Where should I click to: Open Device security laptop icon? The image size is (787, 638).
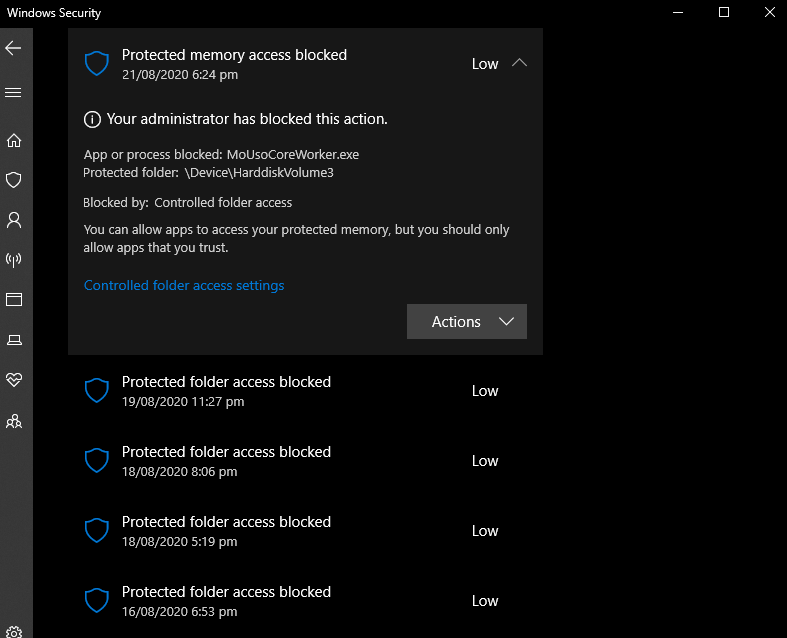point(14,340)
